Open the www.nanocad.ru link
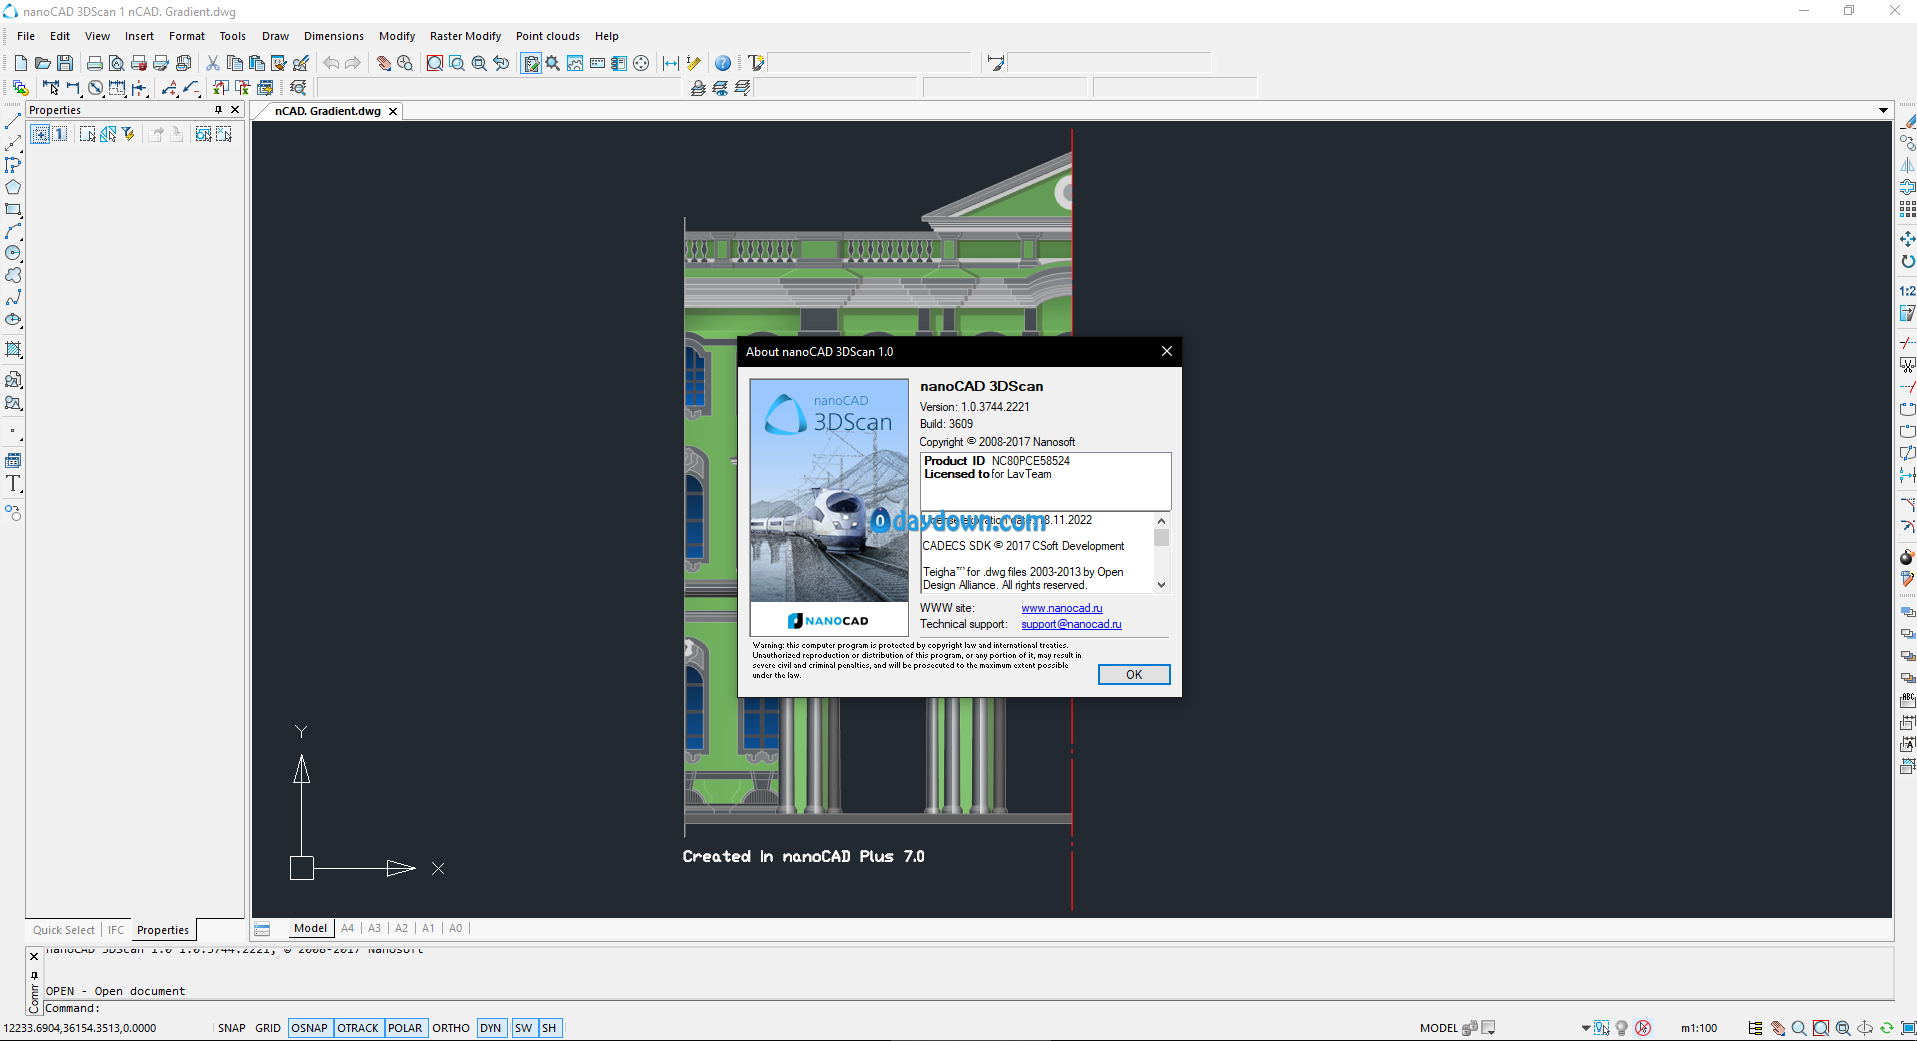The image size is (1917, 1041). click(1062, 608)
